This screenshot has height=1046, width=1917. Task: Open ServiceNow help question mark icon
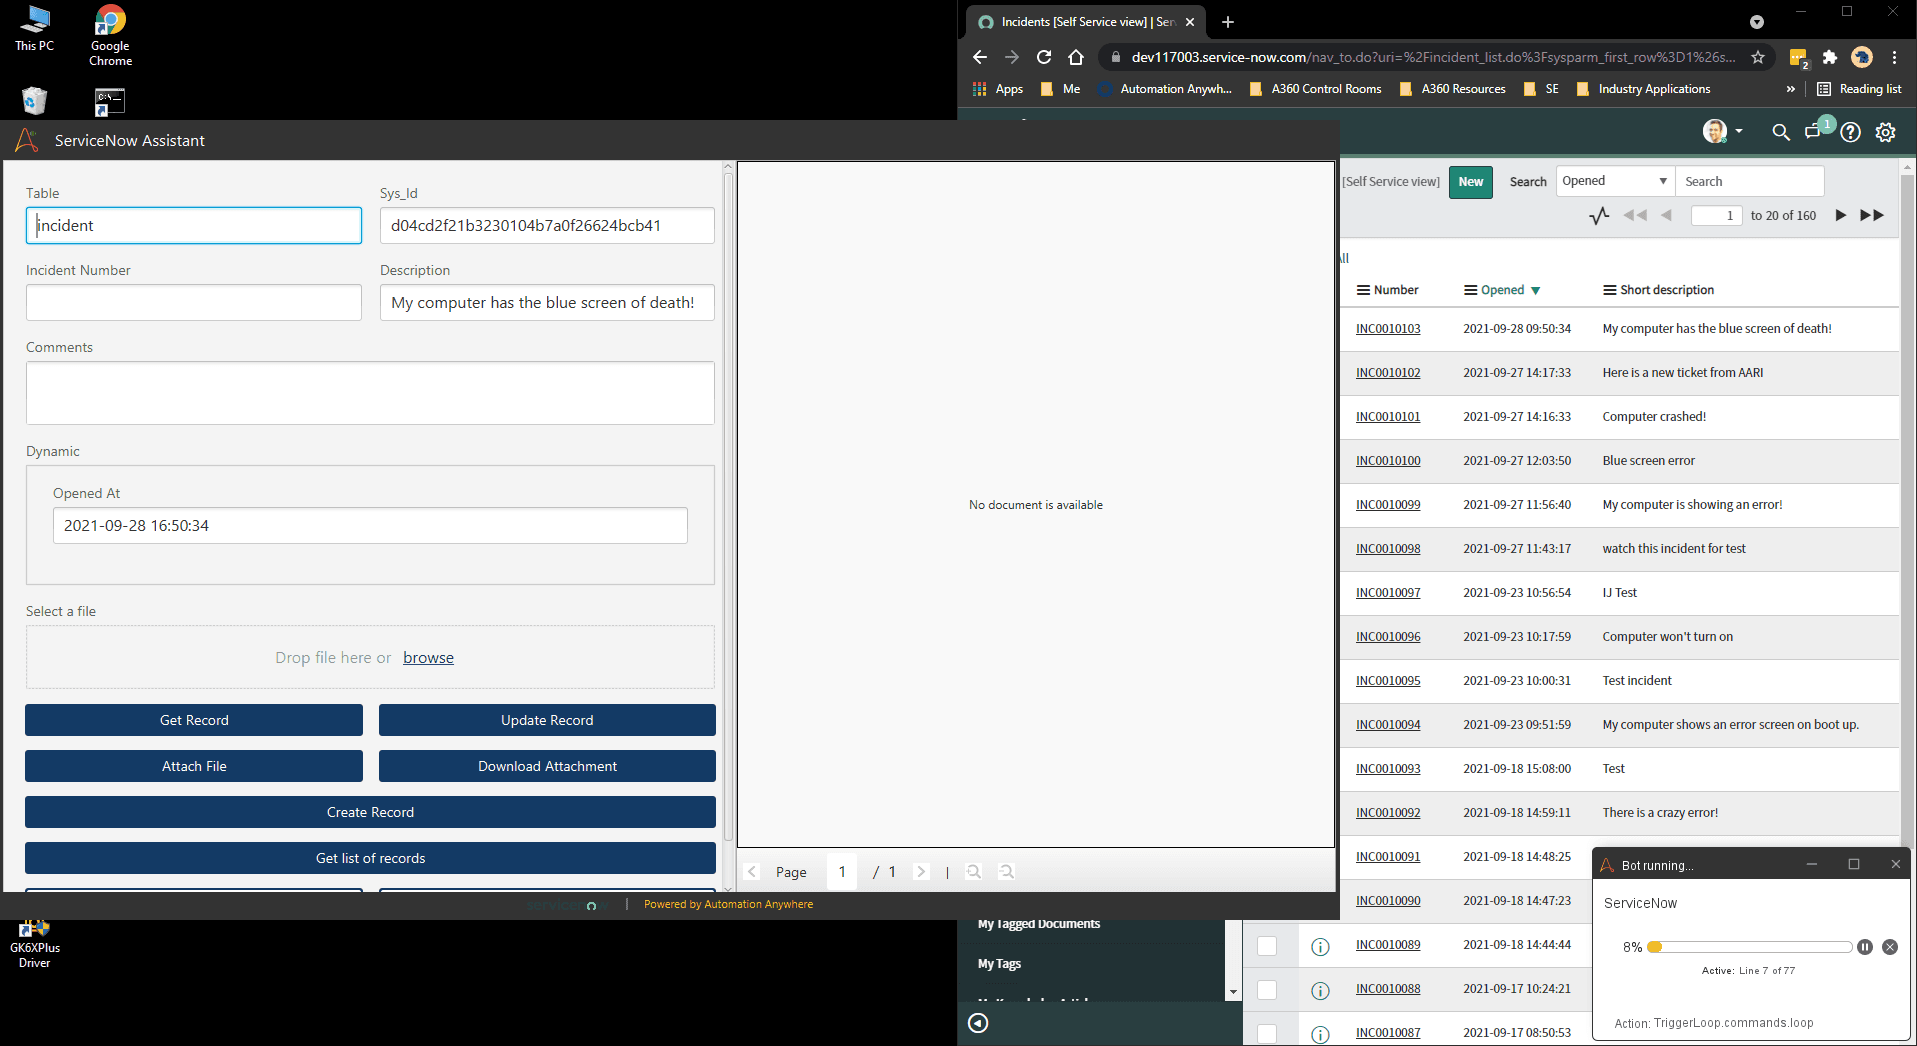tap(1851, 132)
